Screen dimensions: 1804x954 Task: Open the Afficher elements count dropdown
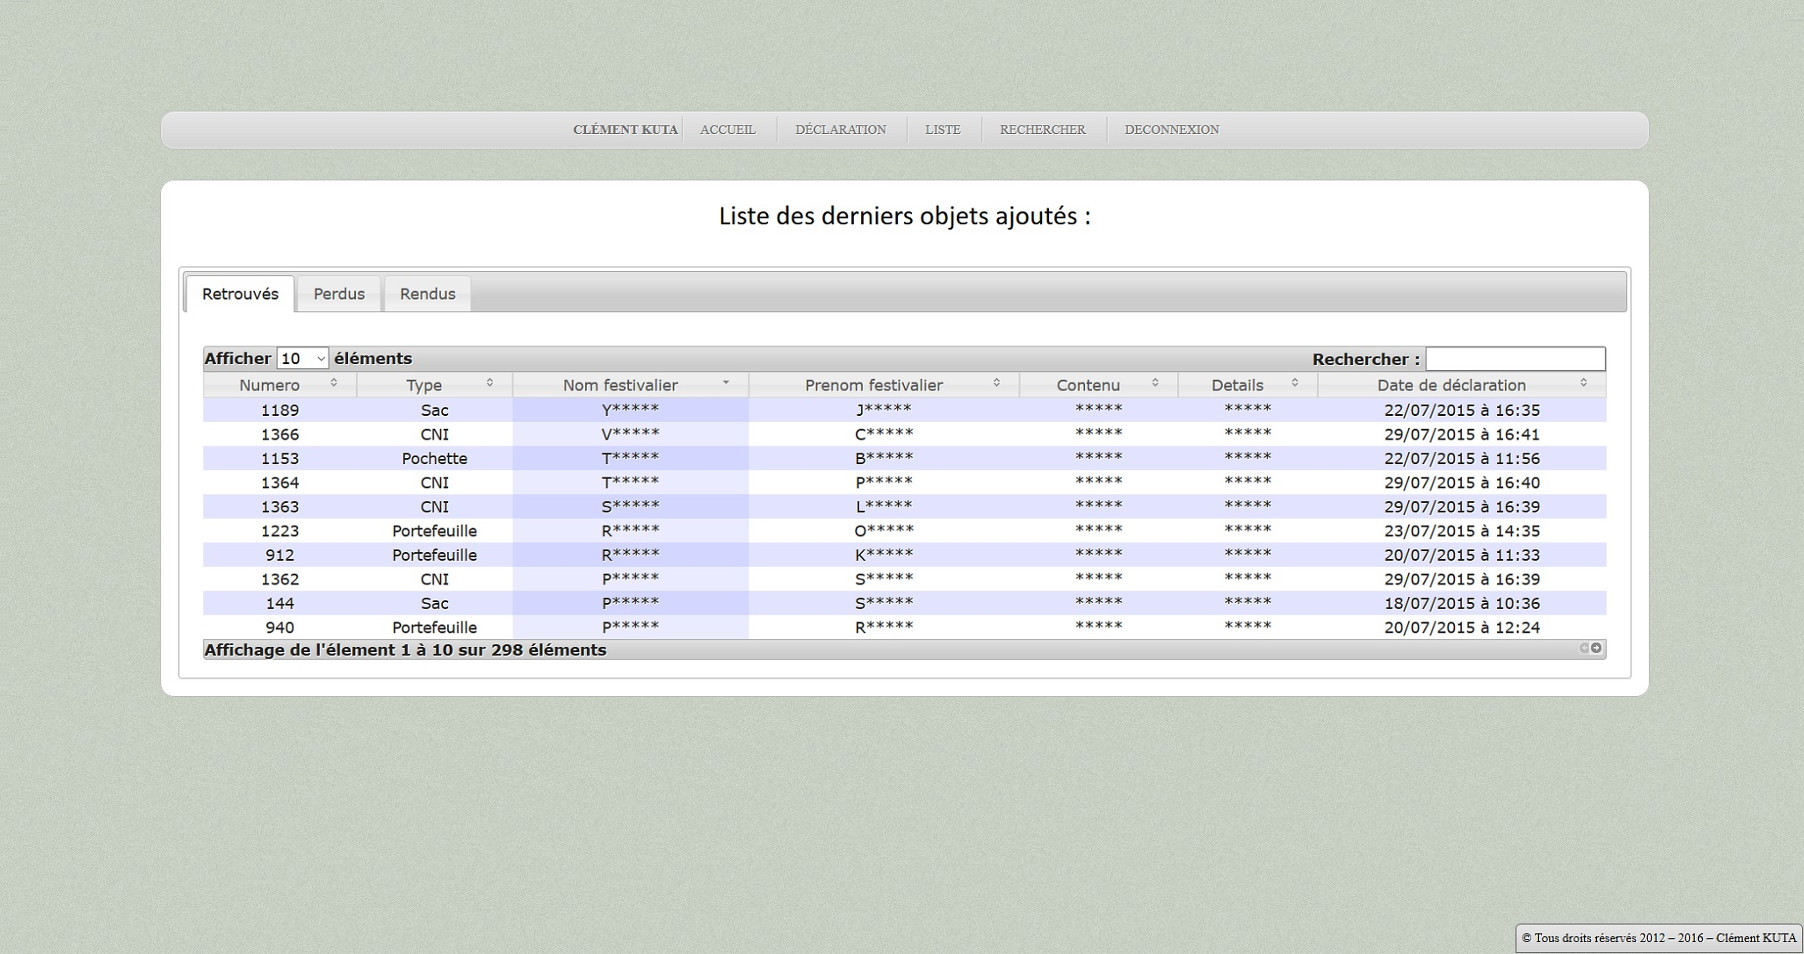click(303, 358)
